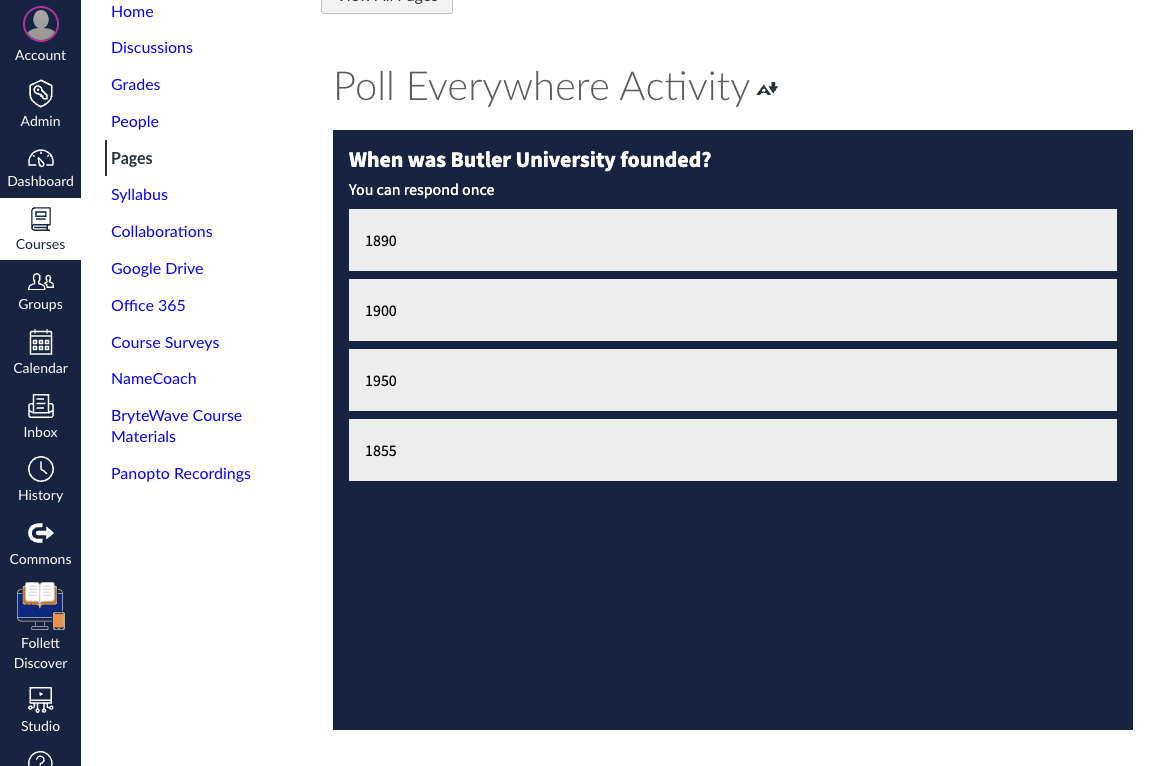Open the Inbox icon
The width and height of the screenshot is (1171, 766).
pos(40,406)
